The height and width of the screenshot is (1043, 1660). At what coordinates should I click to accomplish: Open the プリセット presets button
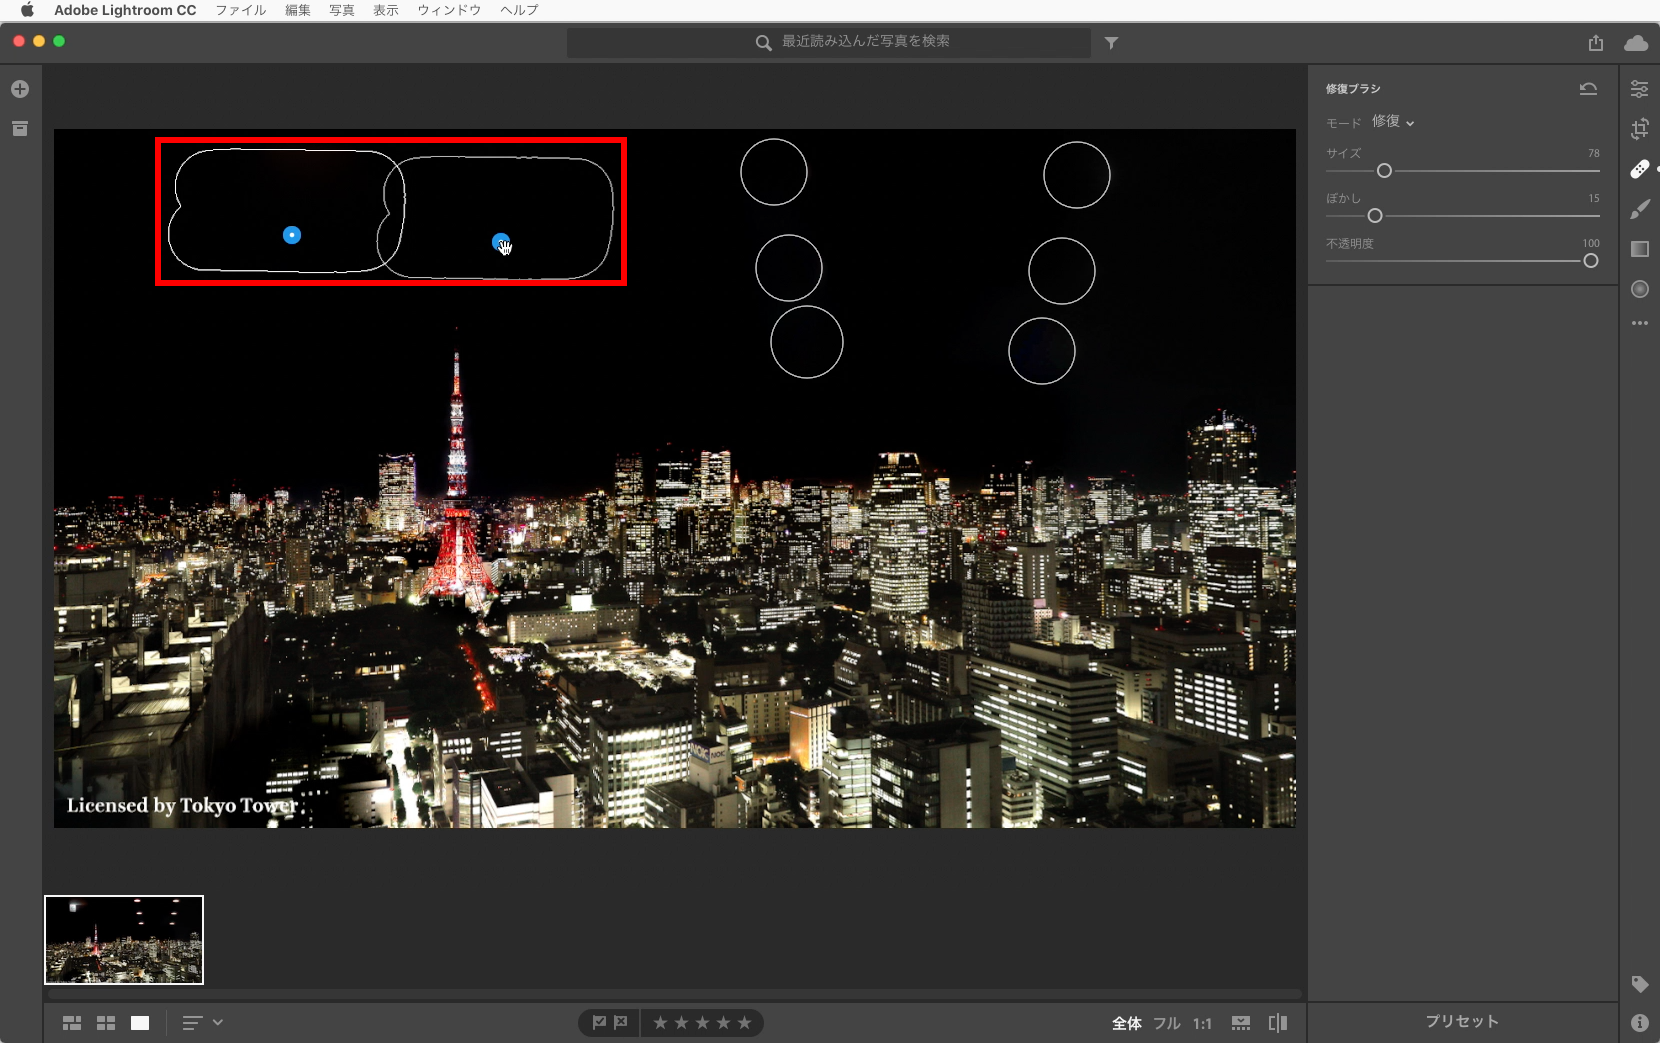1462,1021
